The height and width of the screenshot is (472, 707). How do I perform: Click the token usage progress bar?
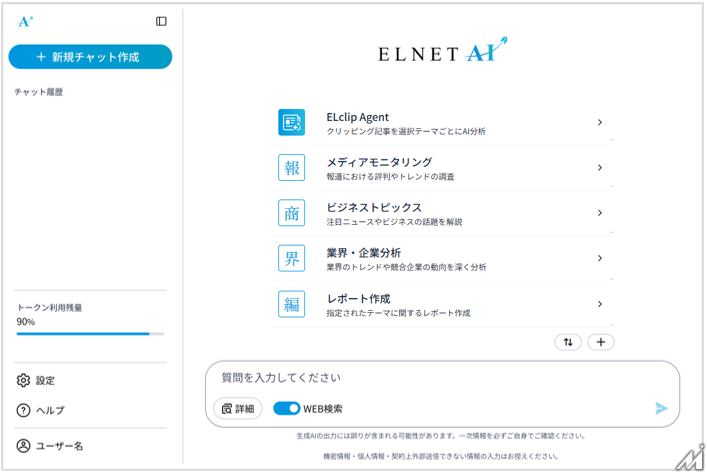[90, 334]
